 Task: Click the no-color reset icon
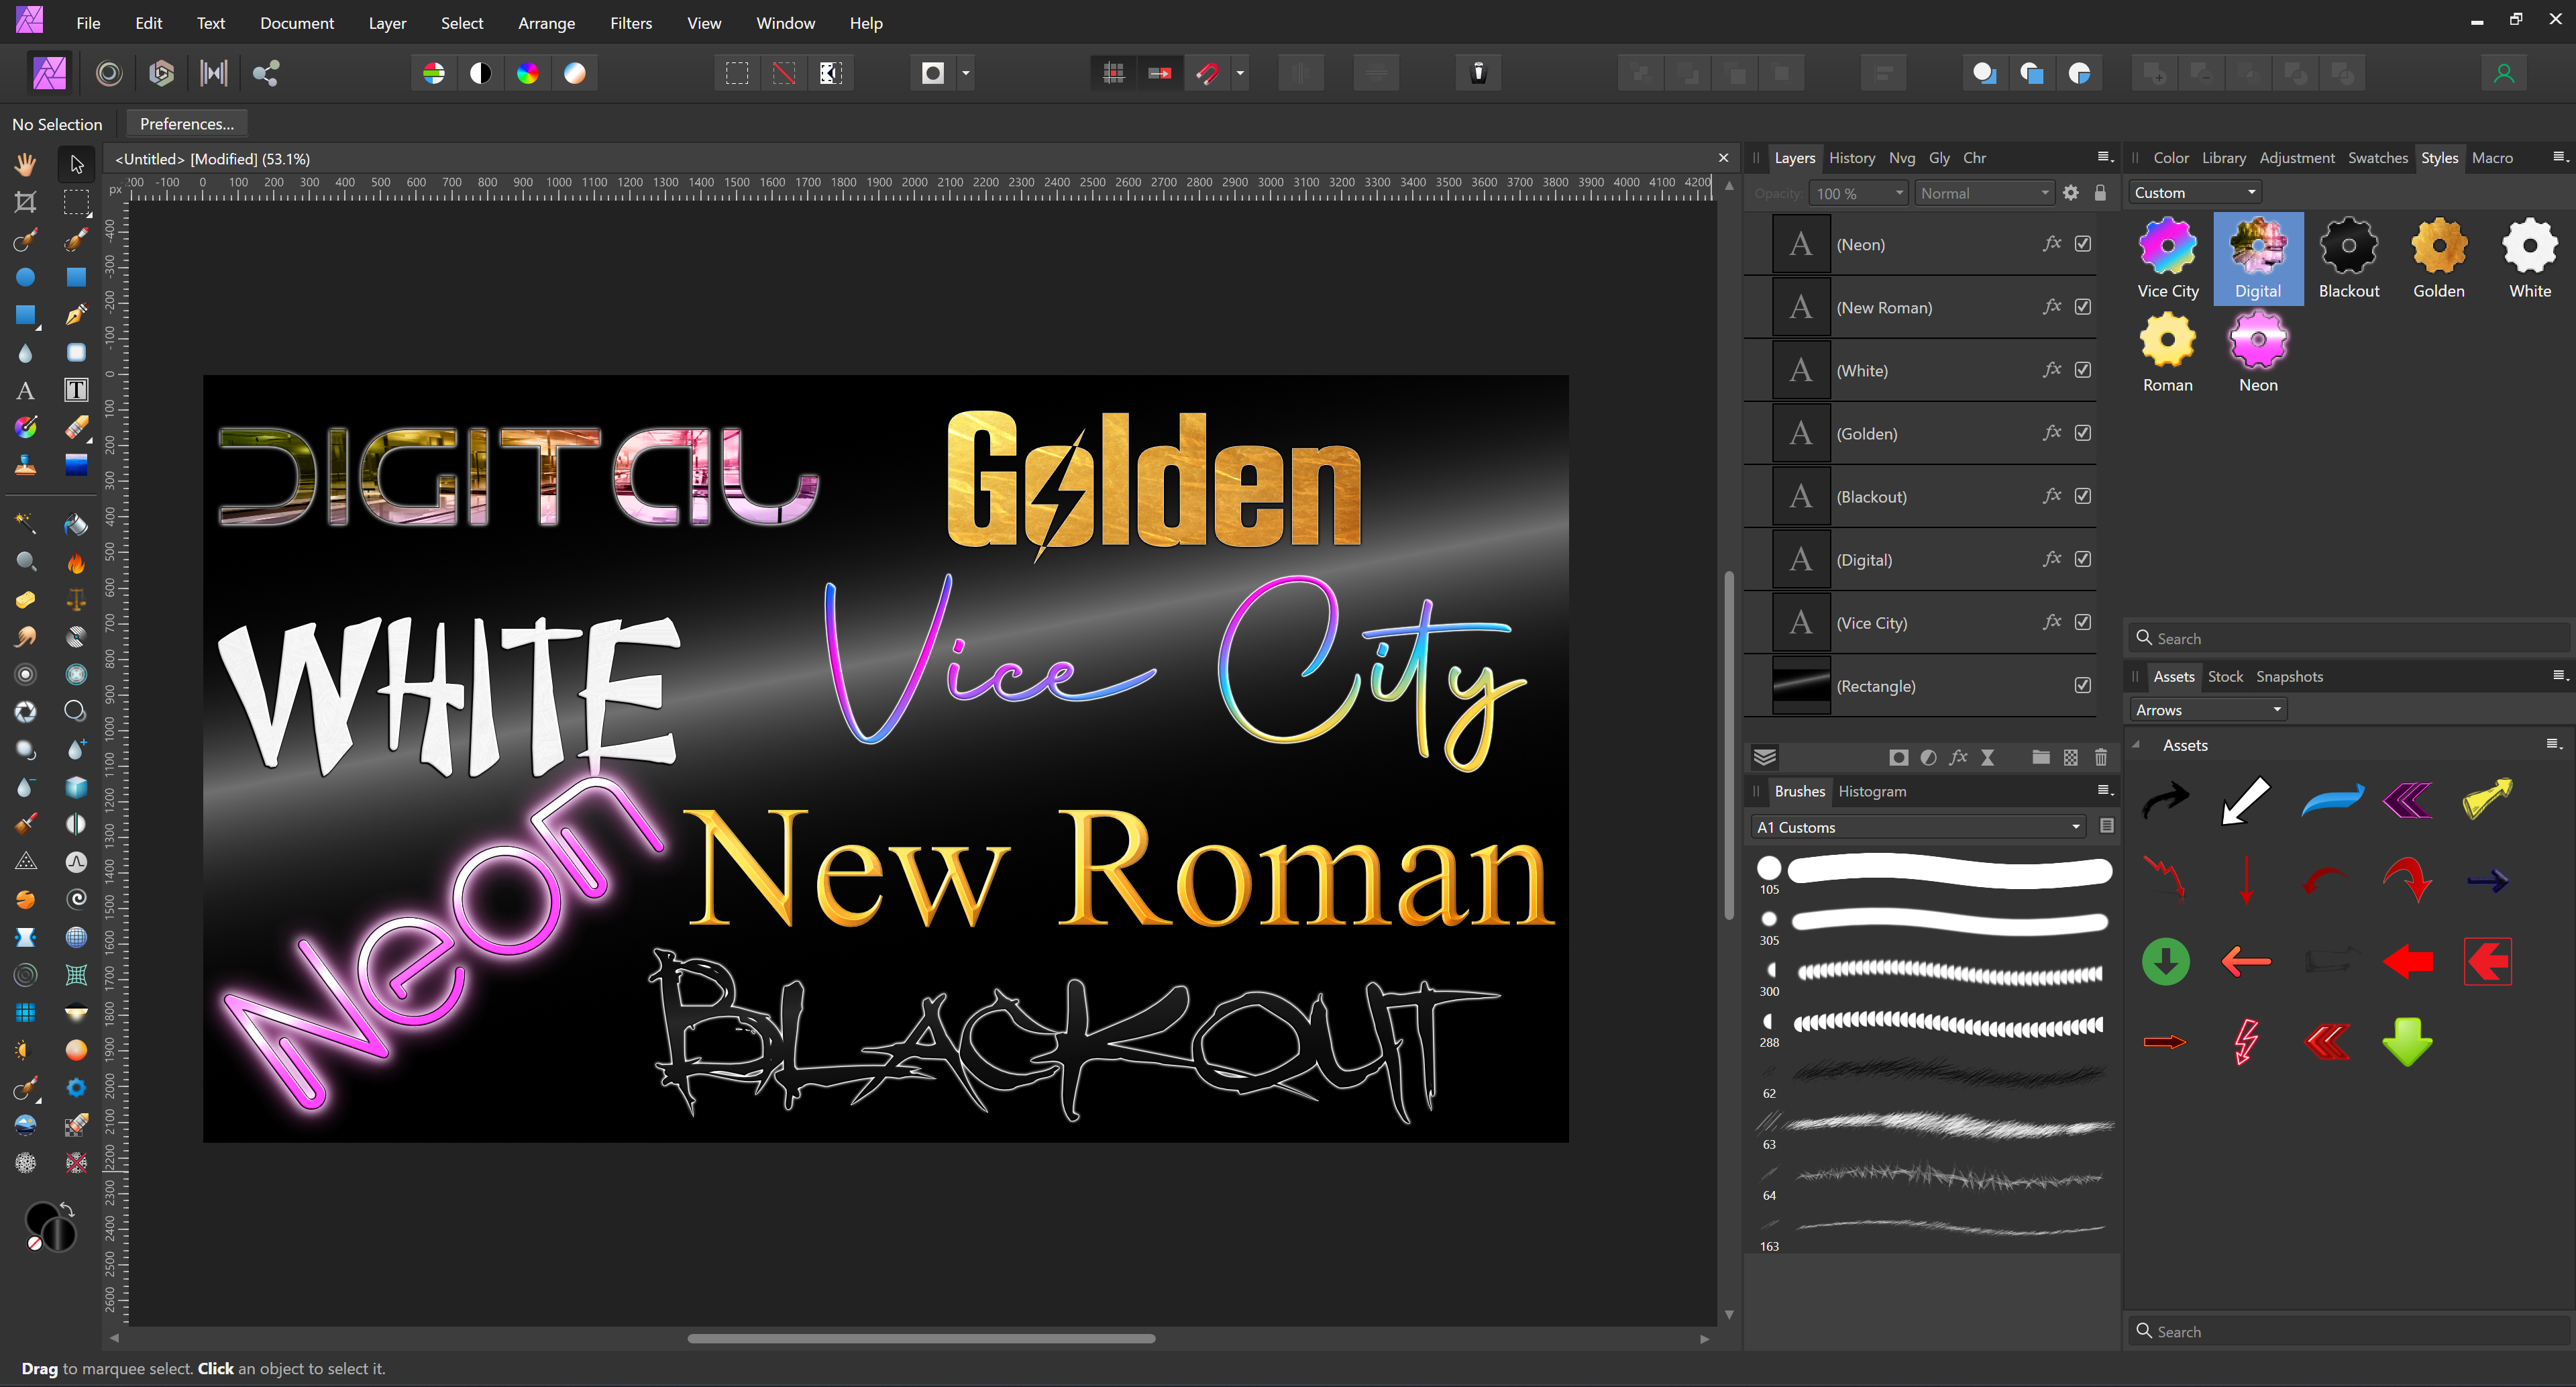pos(34,1243)
